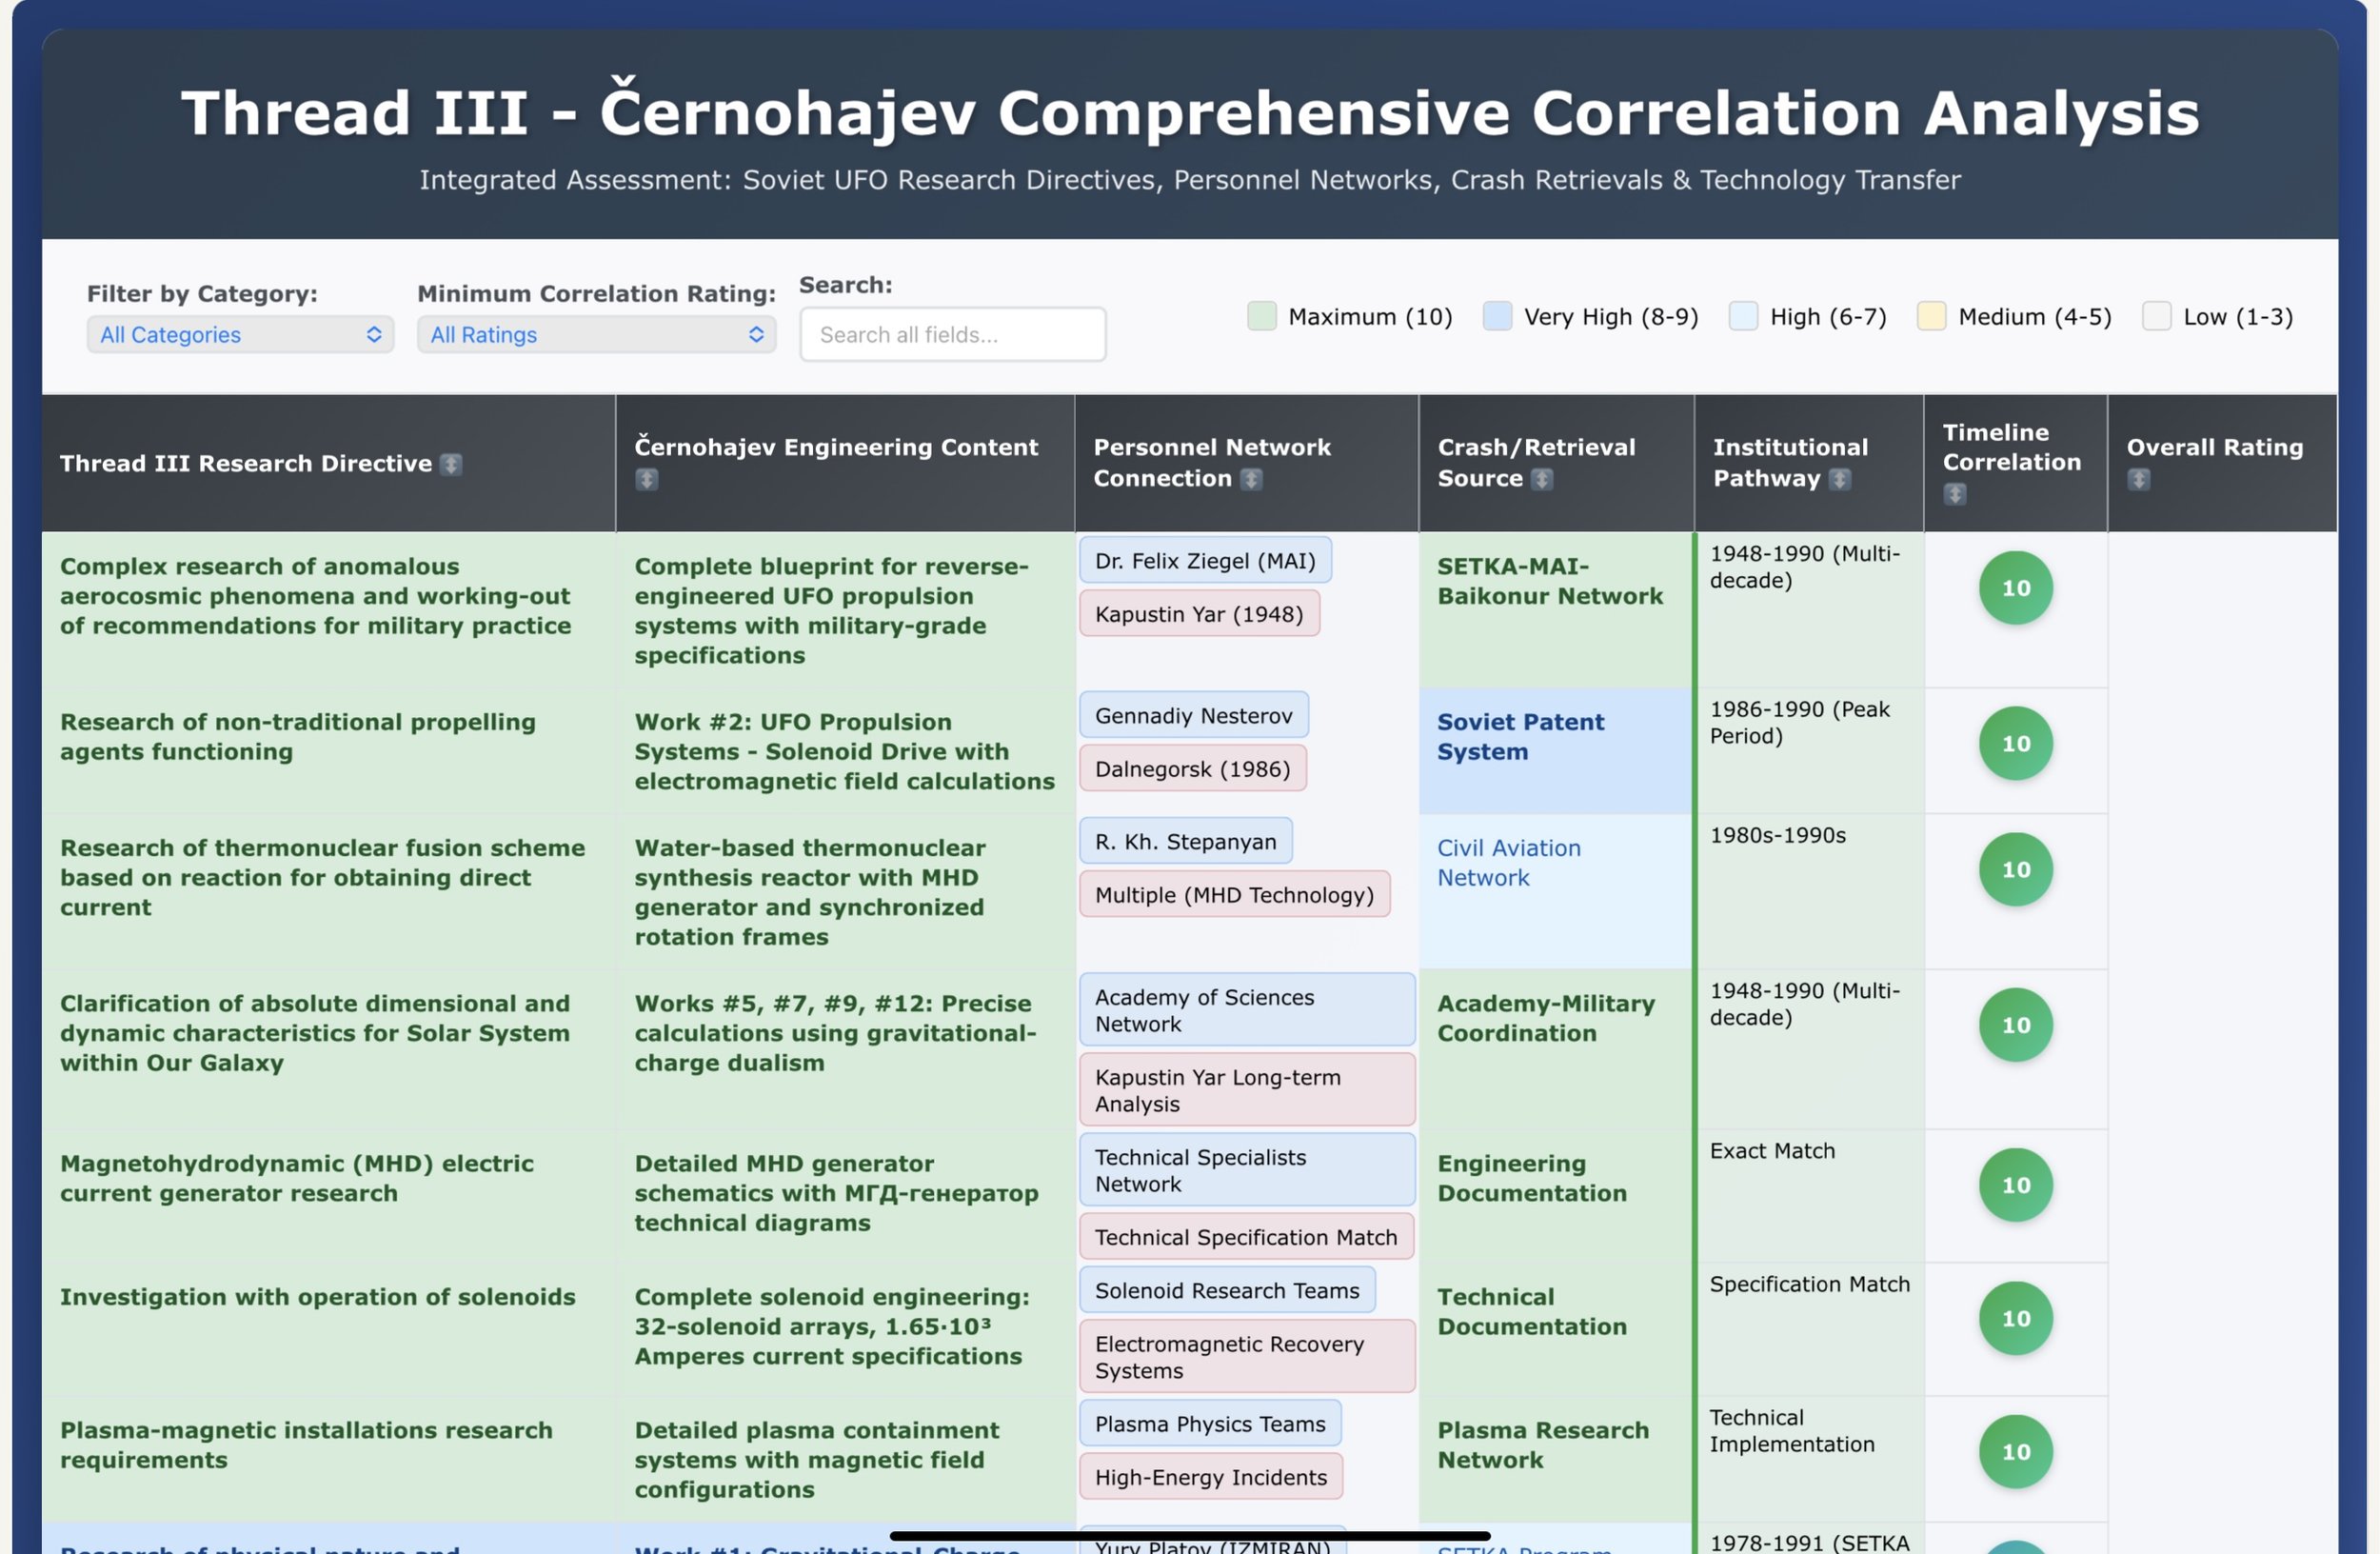Open the All Categories filter dropdown
2380x1554 pixels.
[240, 335]
